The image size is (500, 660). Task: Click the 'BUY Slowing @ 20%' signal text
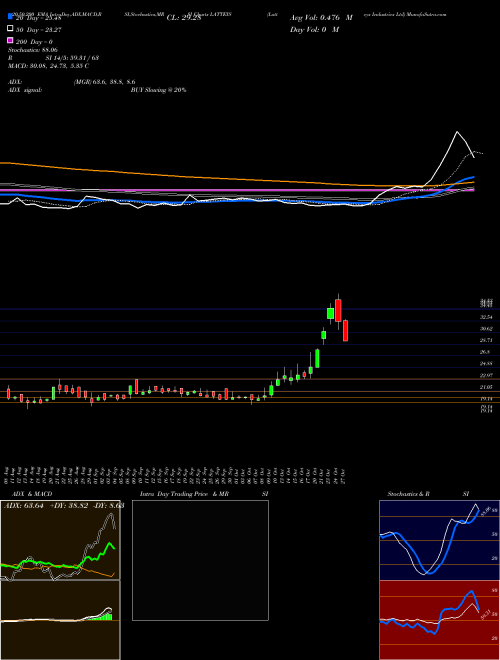(158, 90)
